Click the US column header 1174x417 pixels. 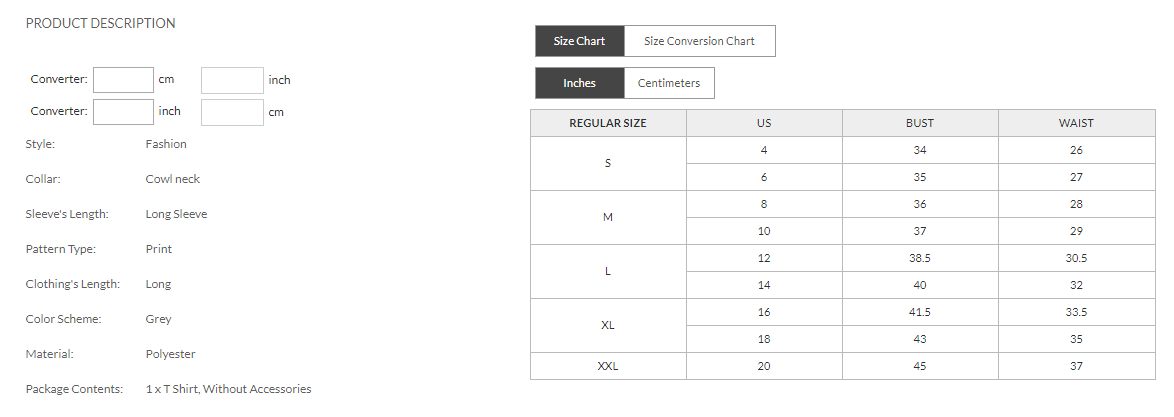[x=764, y=123]
